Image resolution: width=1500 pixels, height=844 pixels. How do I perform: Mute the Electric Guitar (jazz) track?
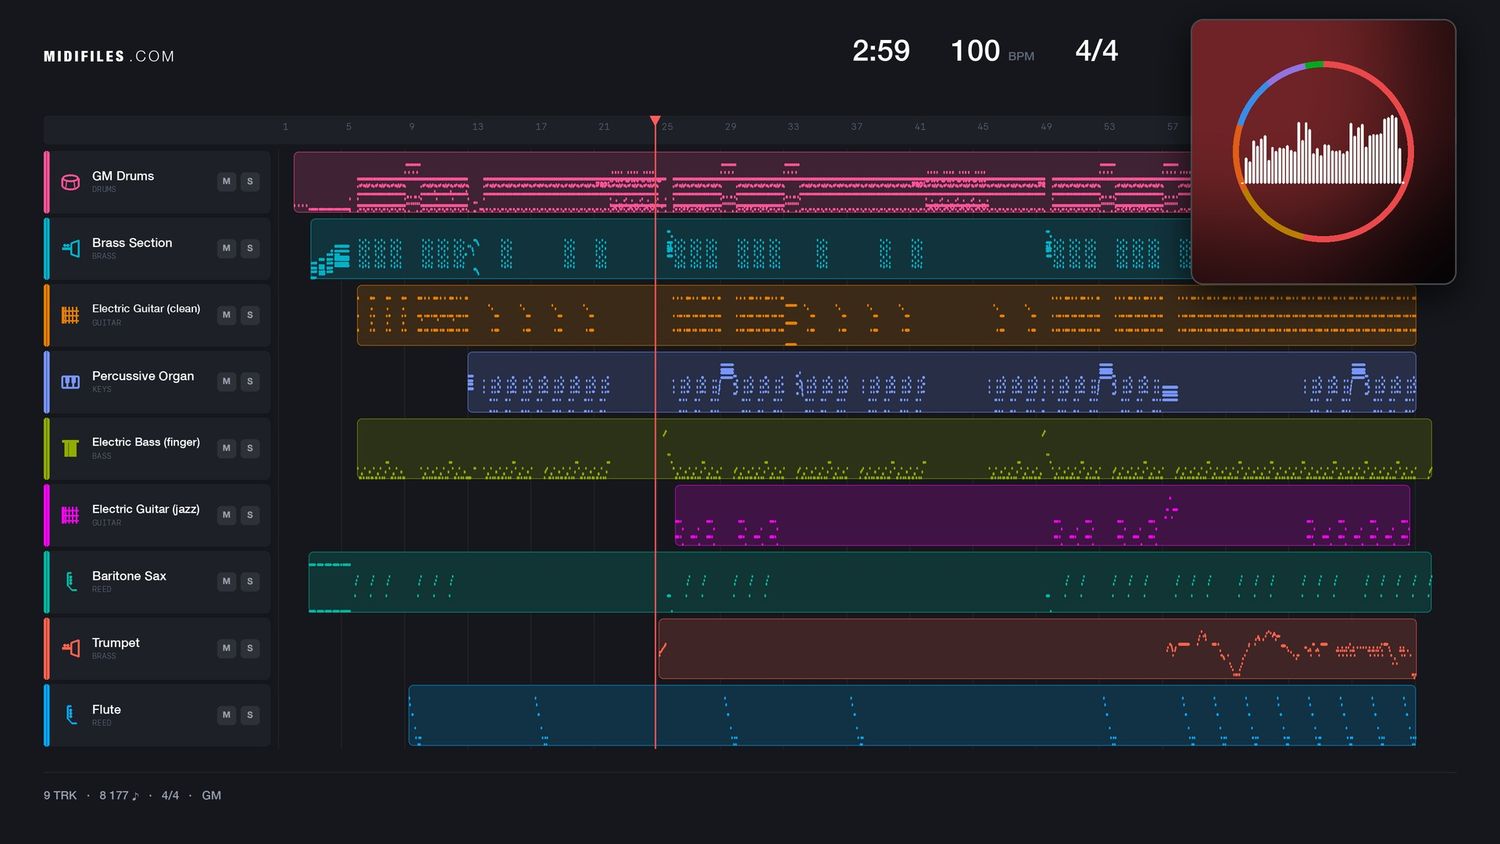click(x=227, y=515)
